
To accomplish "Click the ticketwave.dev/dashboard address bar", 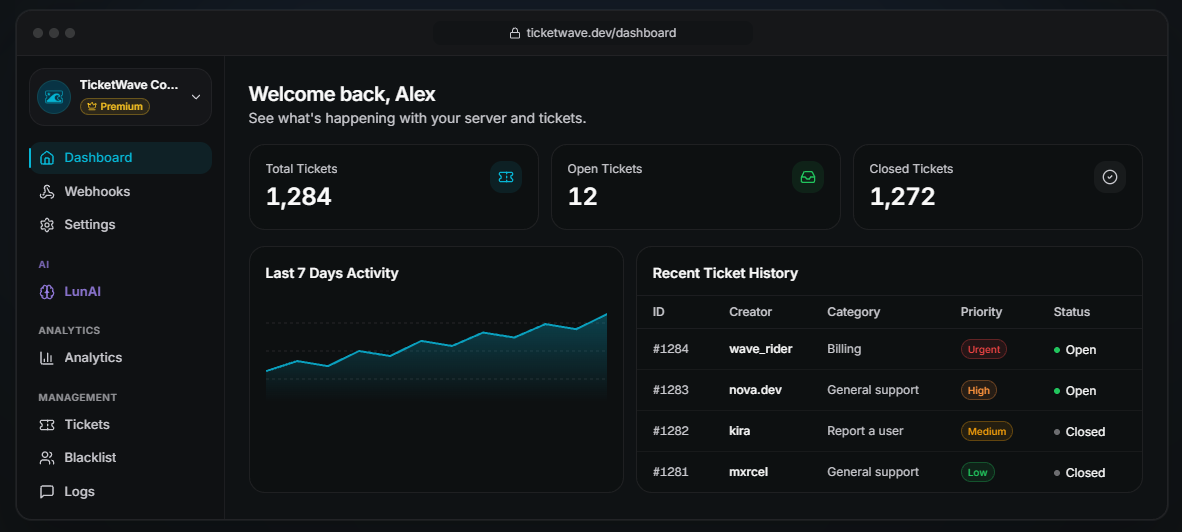I will 593,33.
